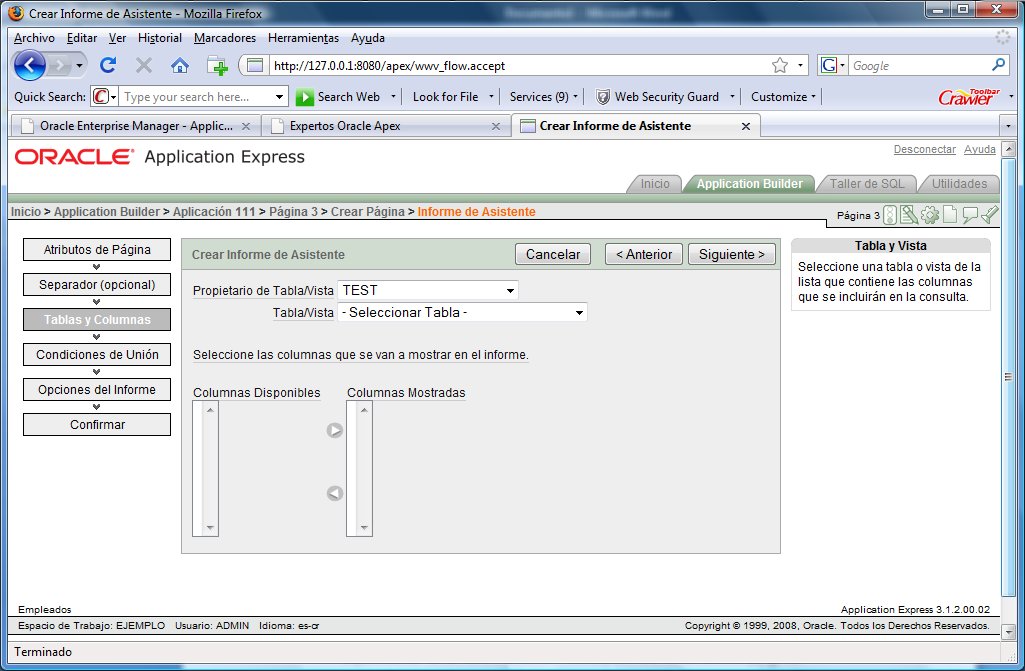Switch to the Expertos Oracle Apex browser tab
This screenshot has width=1025, height=671.
pos(386,126)
